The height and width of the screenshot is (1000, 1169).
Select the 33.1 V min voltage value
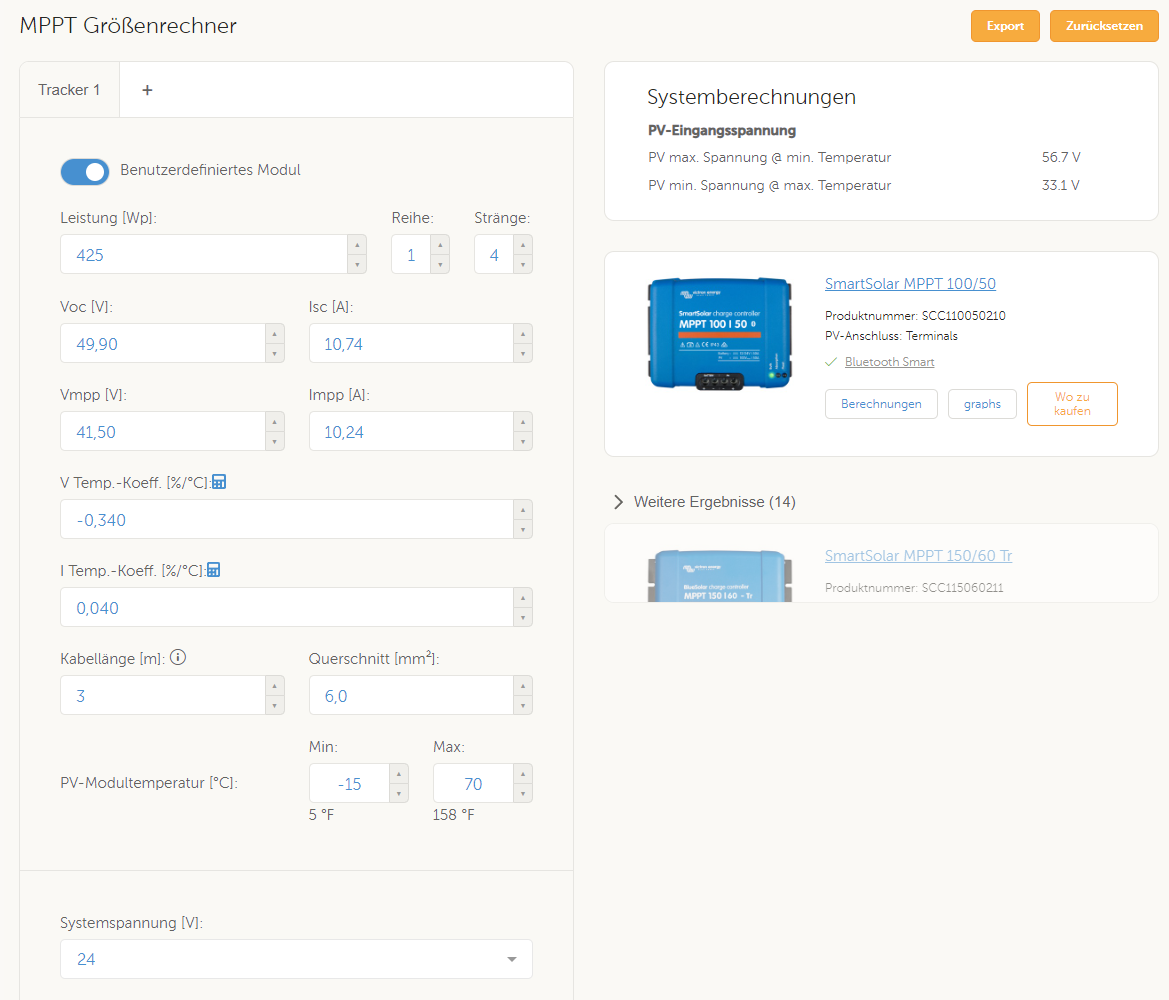[1060, 185]
